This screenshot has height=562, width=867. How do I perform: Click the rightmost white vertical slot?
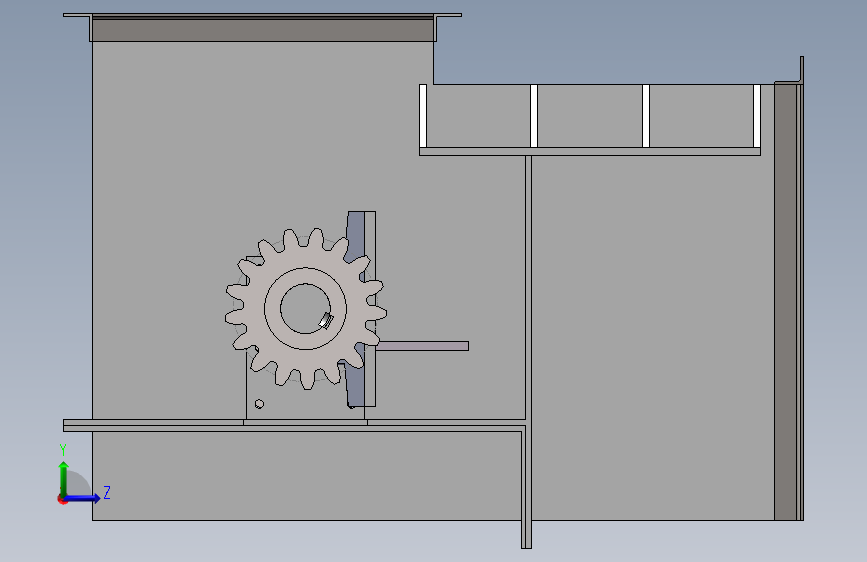pyautogui.click(x=757, y=116)
